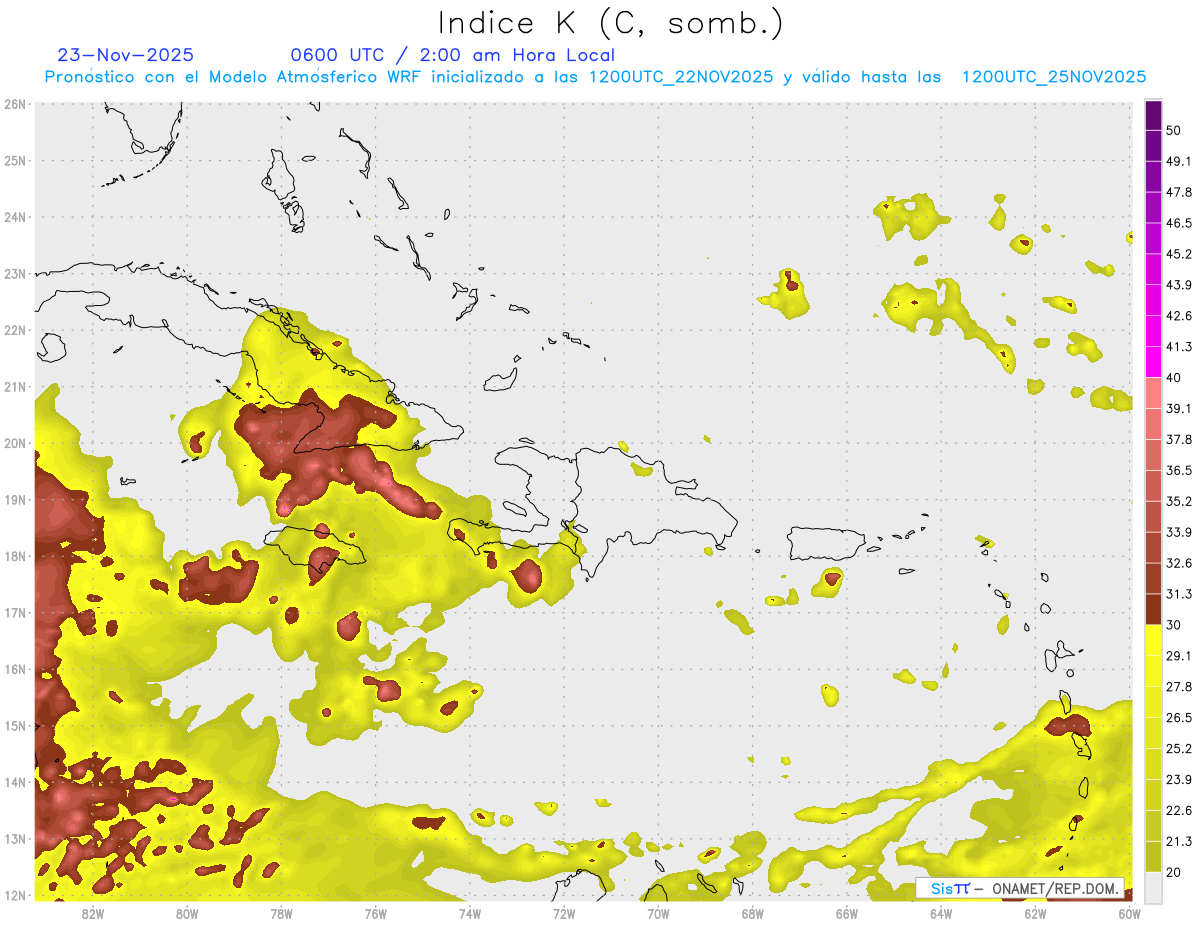This screenshot has width=1200, height=927.
Task: Click the latitude label '24N'
Action: tap(15, 217)
